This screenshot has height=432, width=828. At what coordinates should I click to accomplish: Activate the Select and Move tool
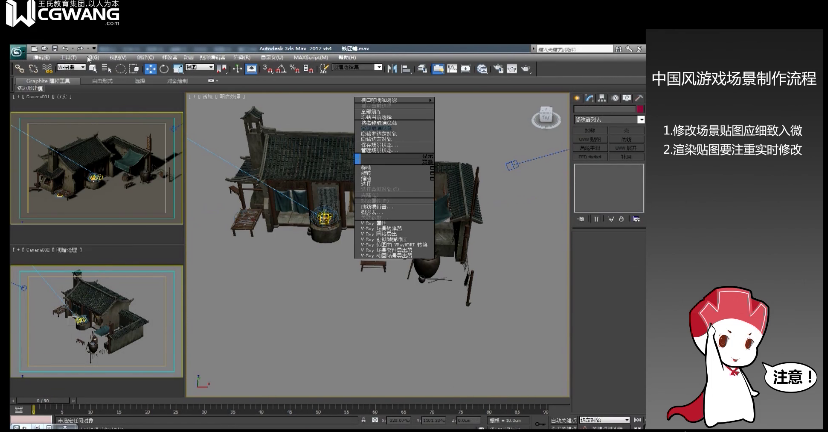coord(151,69)
